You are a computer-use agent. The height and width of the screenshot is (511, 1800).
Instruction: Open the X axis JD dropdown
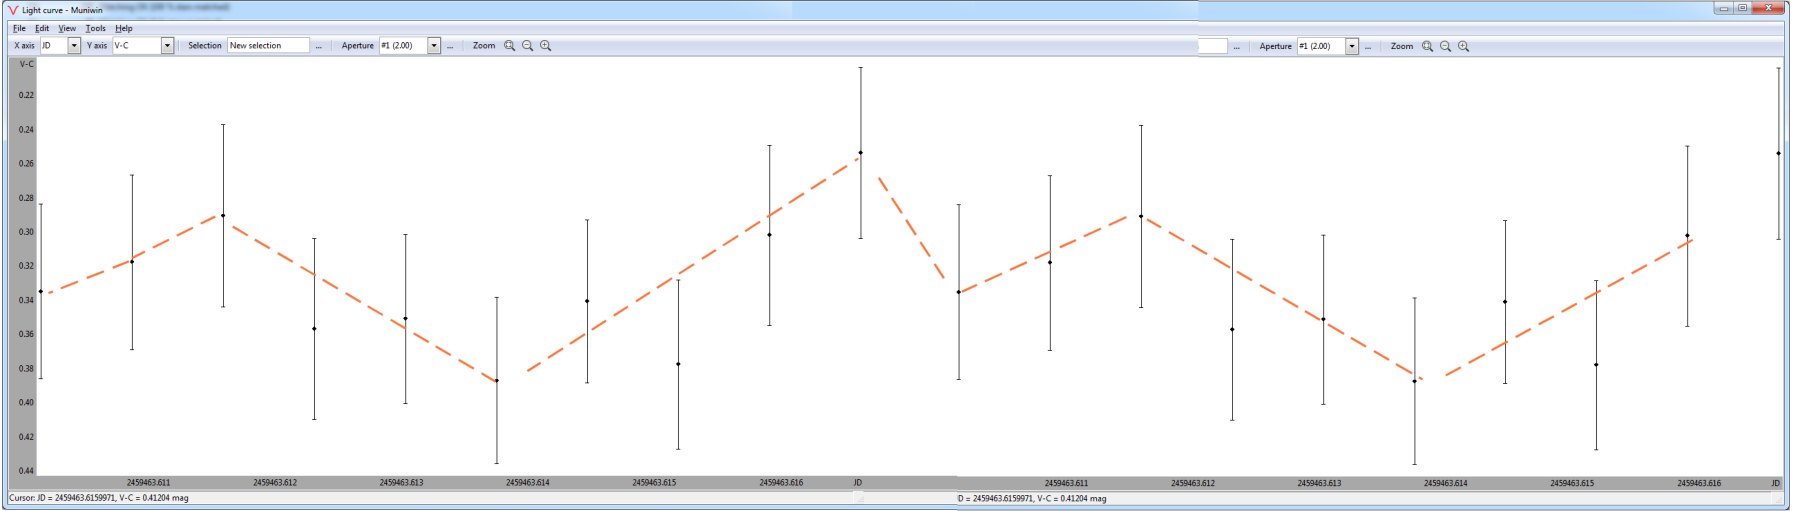(73, 46)
